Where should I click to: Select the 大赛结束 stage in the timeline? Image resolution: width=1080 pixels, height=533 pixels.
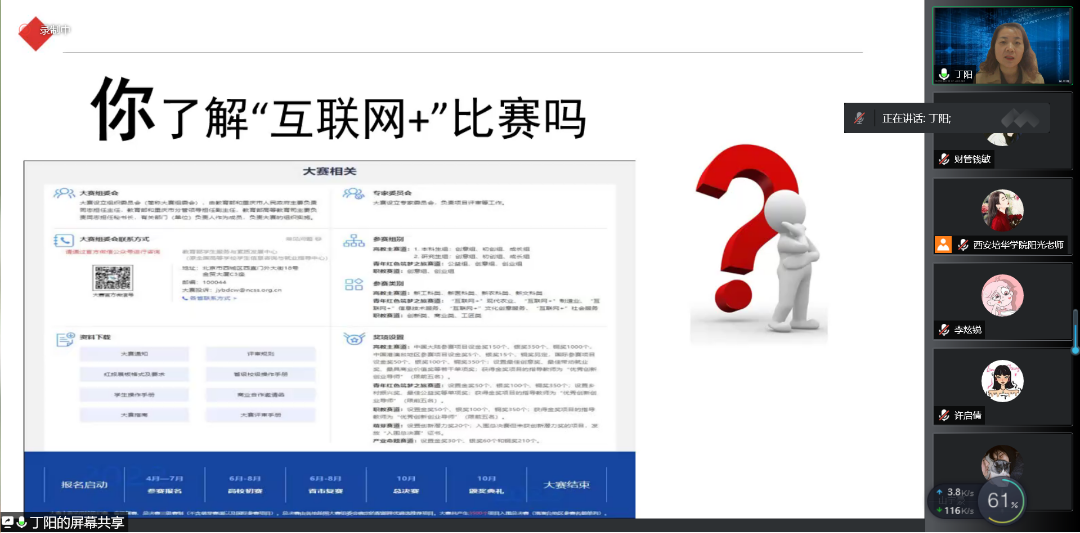click(x=566, y=485)
